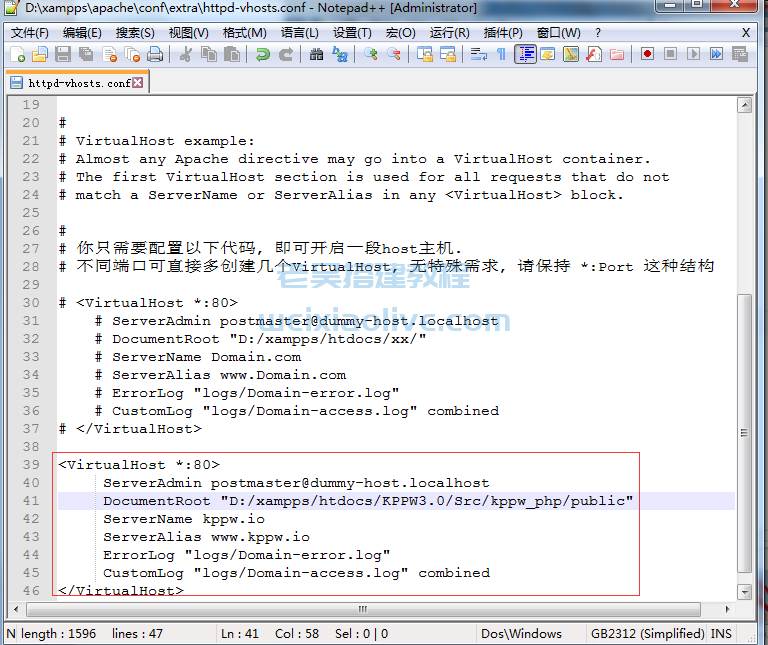Open the 插件(P) menu
The height and width of the screenshot is (645, 768).
pyautogui.click(x=503, y=33)
